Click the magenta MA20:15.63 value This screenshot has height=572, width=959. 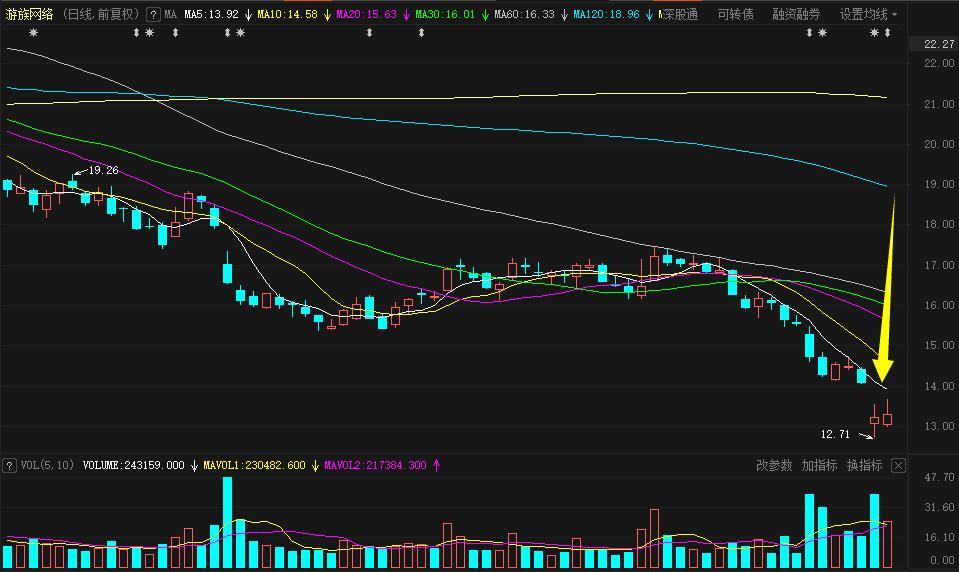click(366, 14)
